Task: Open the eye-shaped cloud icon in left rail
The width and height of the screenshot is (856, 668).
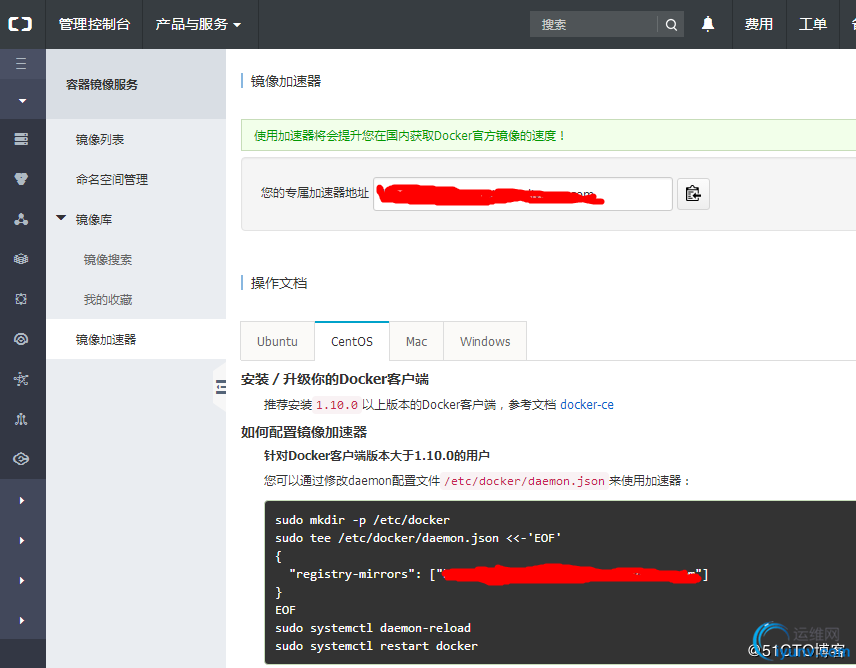Action: click(21, 339)
